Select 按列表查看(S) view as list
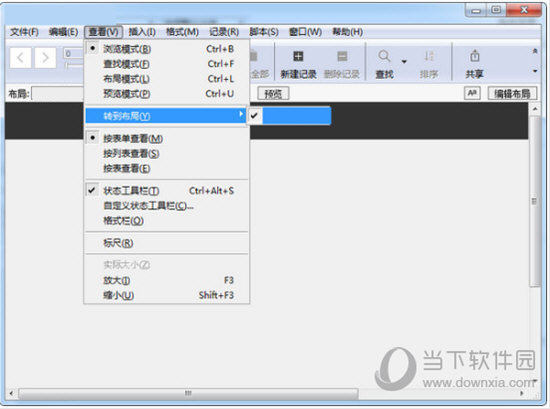Image resolution: width=550 pixels, height=409 pixels. [x=167, y=154]
